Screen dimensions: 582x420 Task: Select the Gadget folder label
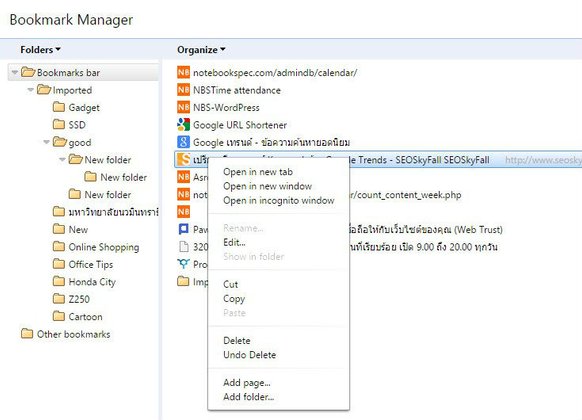[x=84, y=108]
